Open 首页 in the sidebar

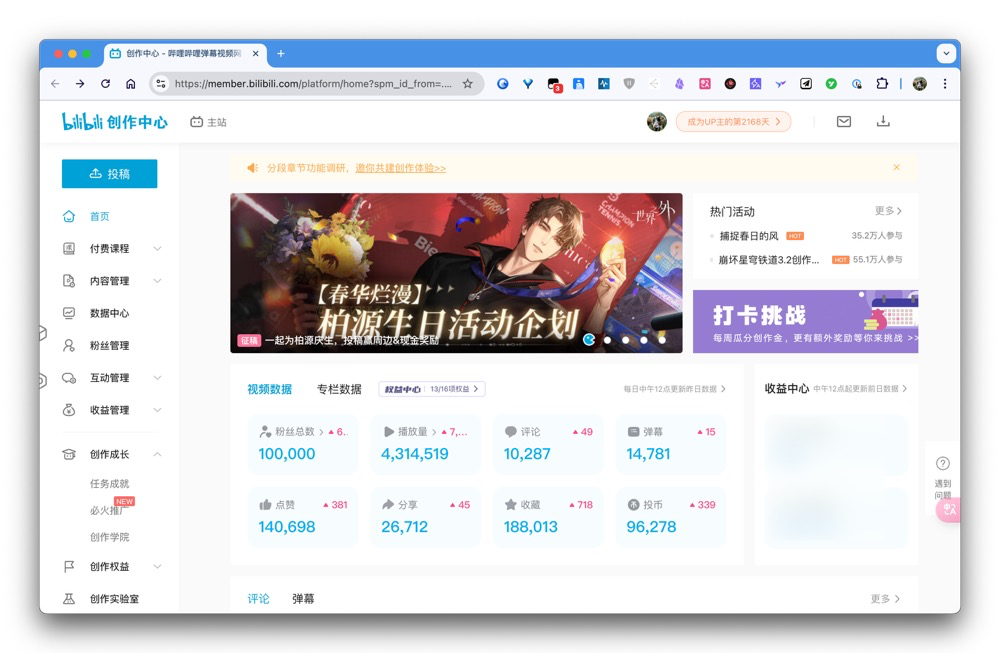[99, 216]
